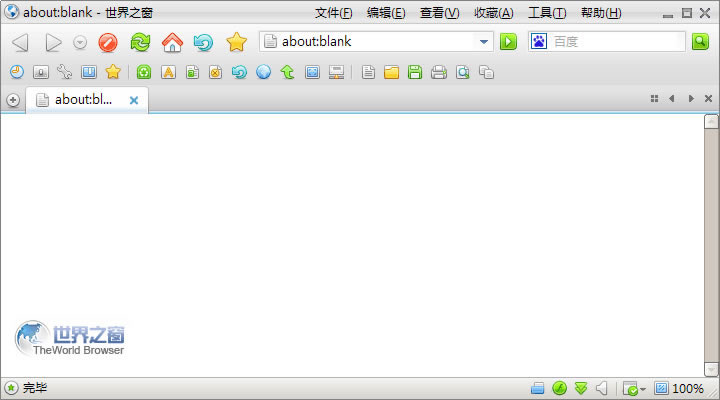This screenshot has height=400, width=720.
Task: Open the 编辑(E) menu
Action: [386, 13]
